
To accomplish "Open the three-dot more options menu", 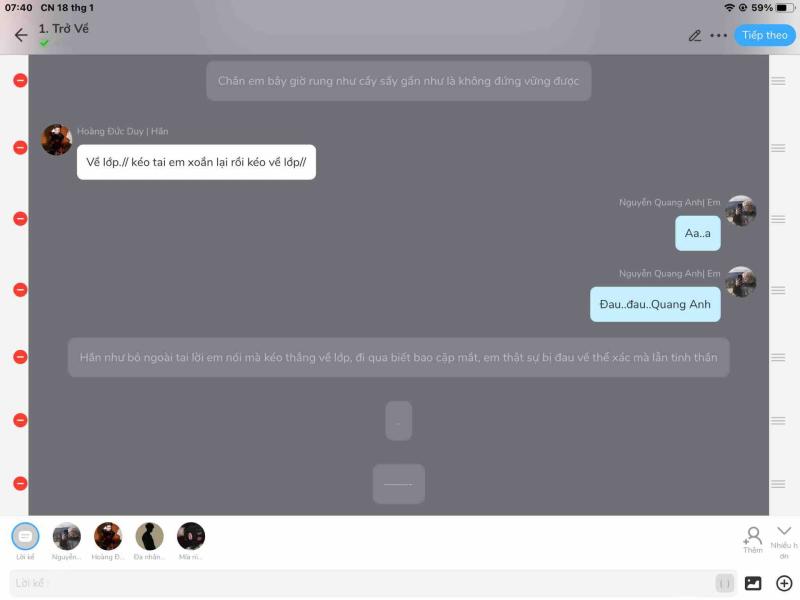I will pos(718,35).
